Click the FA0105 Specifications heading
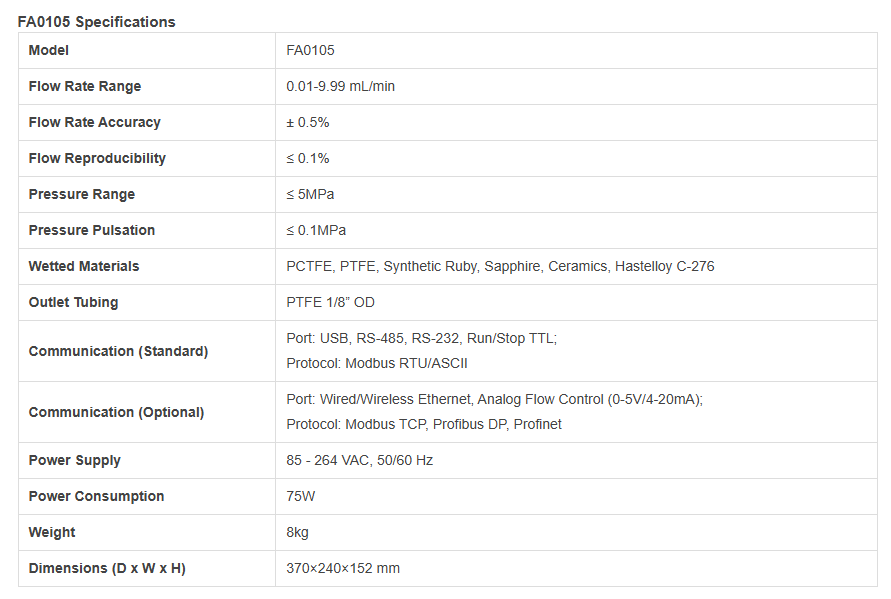Image resolution: width=891 pixels, height=599 pixels. [96, 22]
